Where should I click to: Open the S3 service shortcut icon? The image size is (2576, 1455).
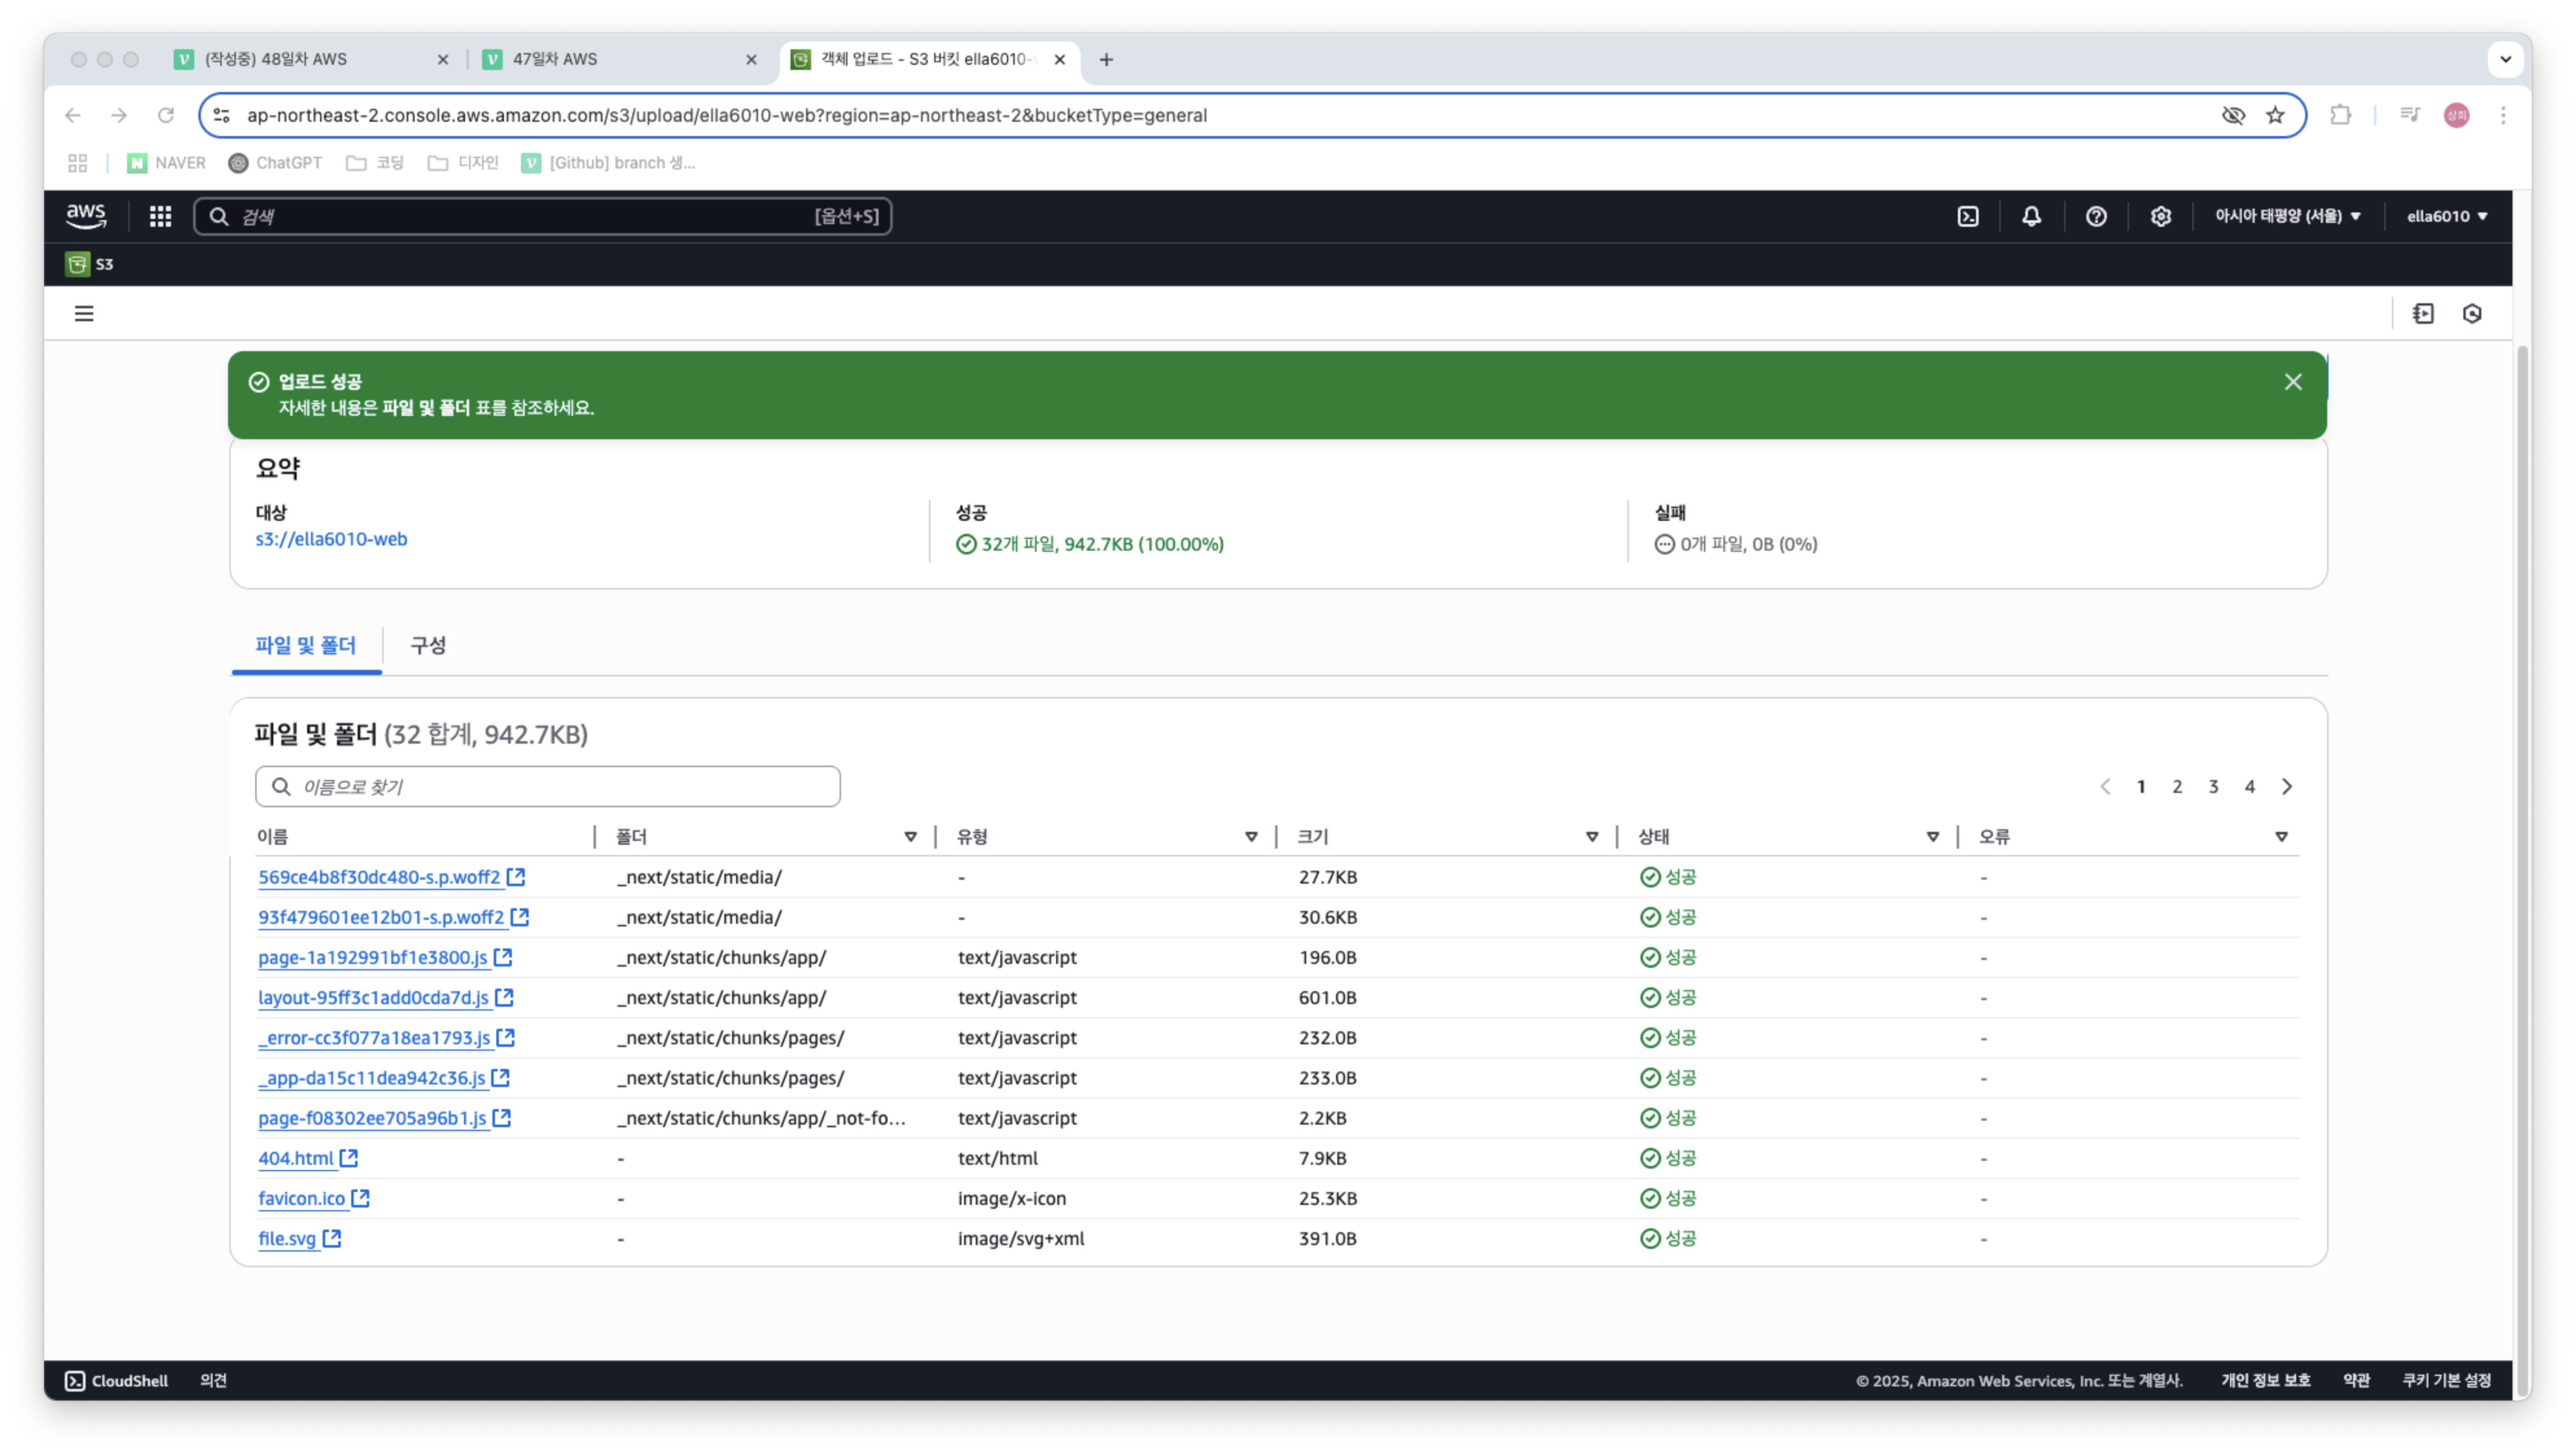(77, 264)
